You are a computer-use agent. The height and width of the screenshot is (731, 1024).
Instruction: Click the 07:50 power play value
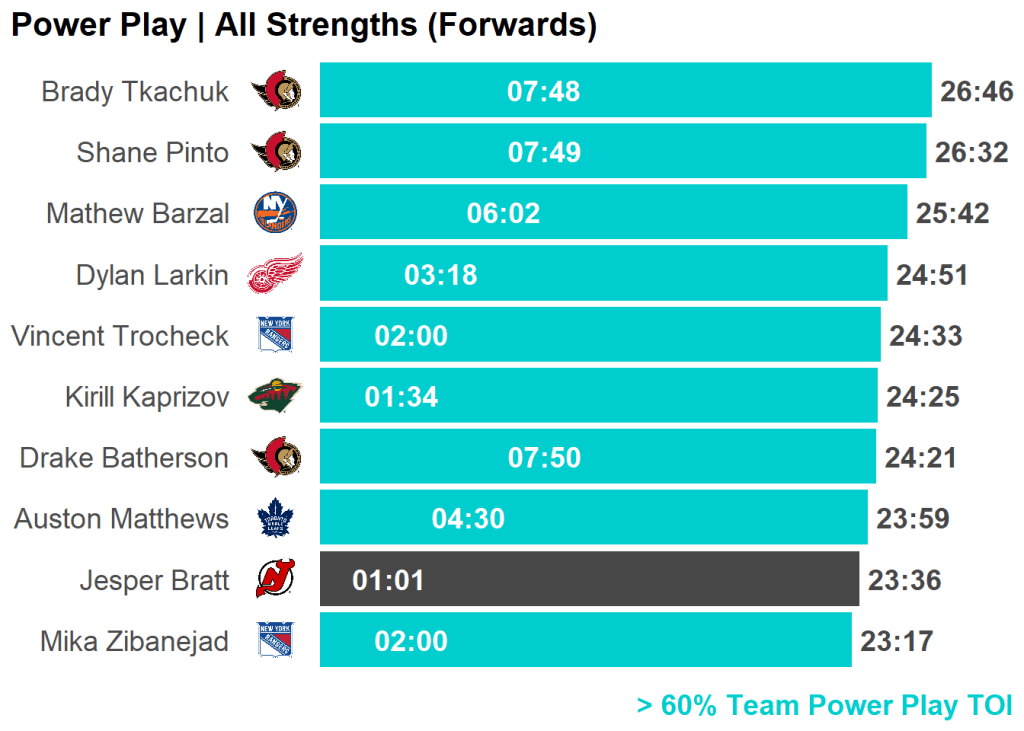[544, 458]
